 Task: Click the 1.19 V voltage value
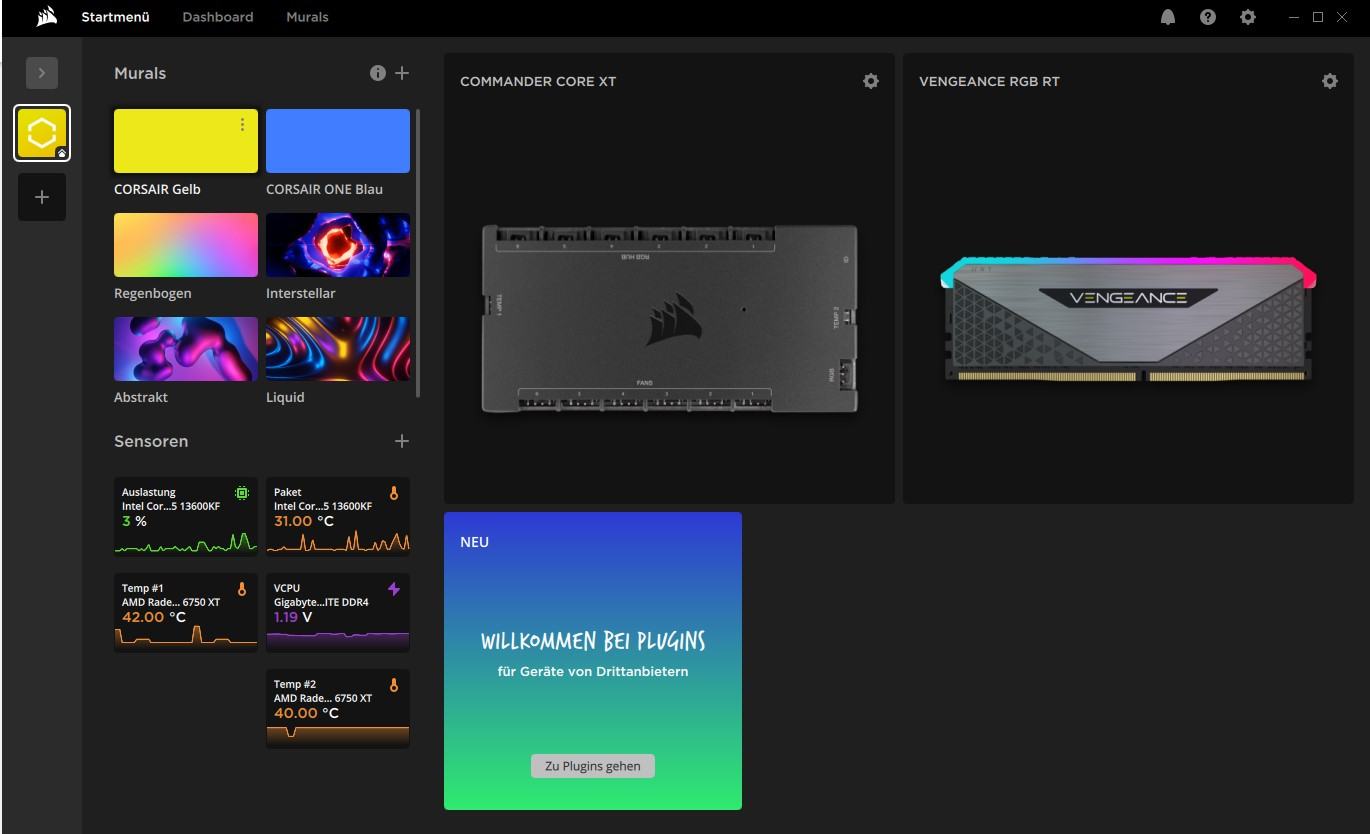293,617
